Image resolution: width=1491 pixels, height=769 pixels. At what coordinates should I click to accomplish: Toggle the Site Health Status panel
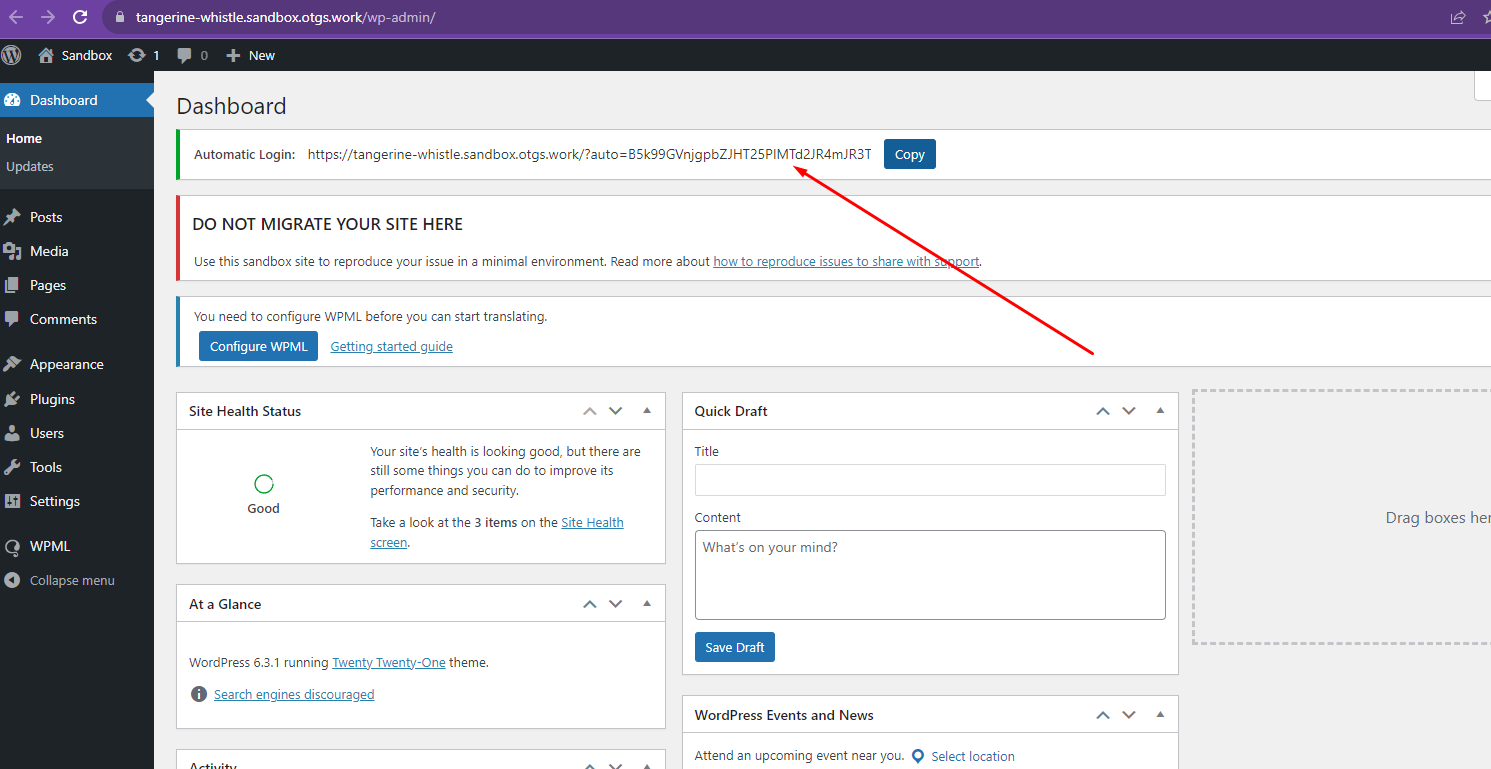(647, 410)
